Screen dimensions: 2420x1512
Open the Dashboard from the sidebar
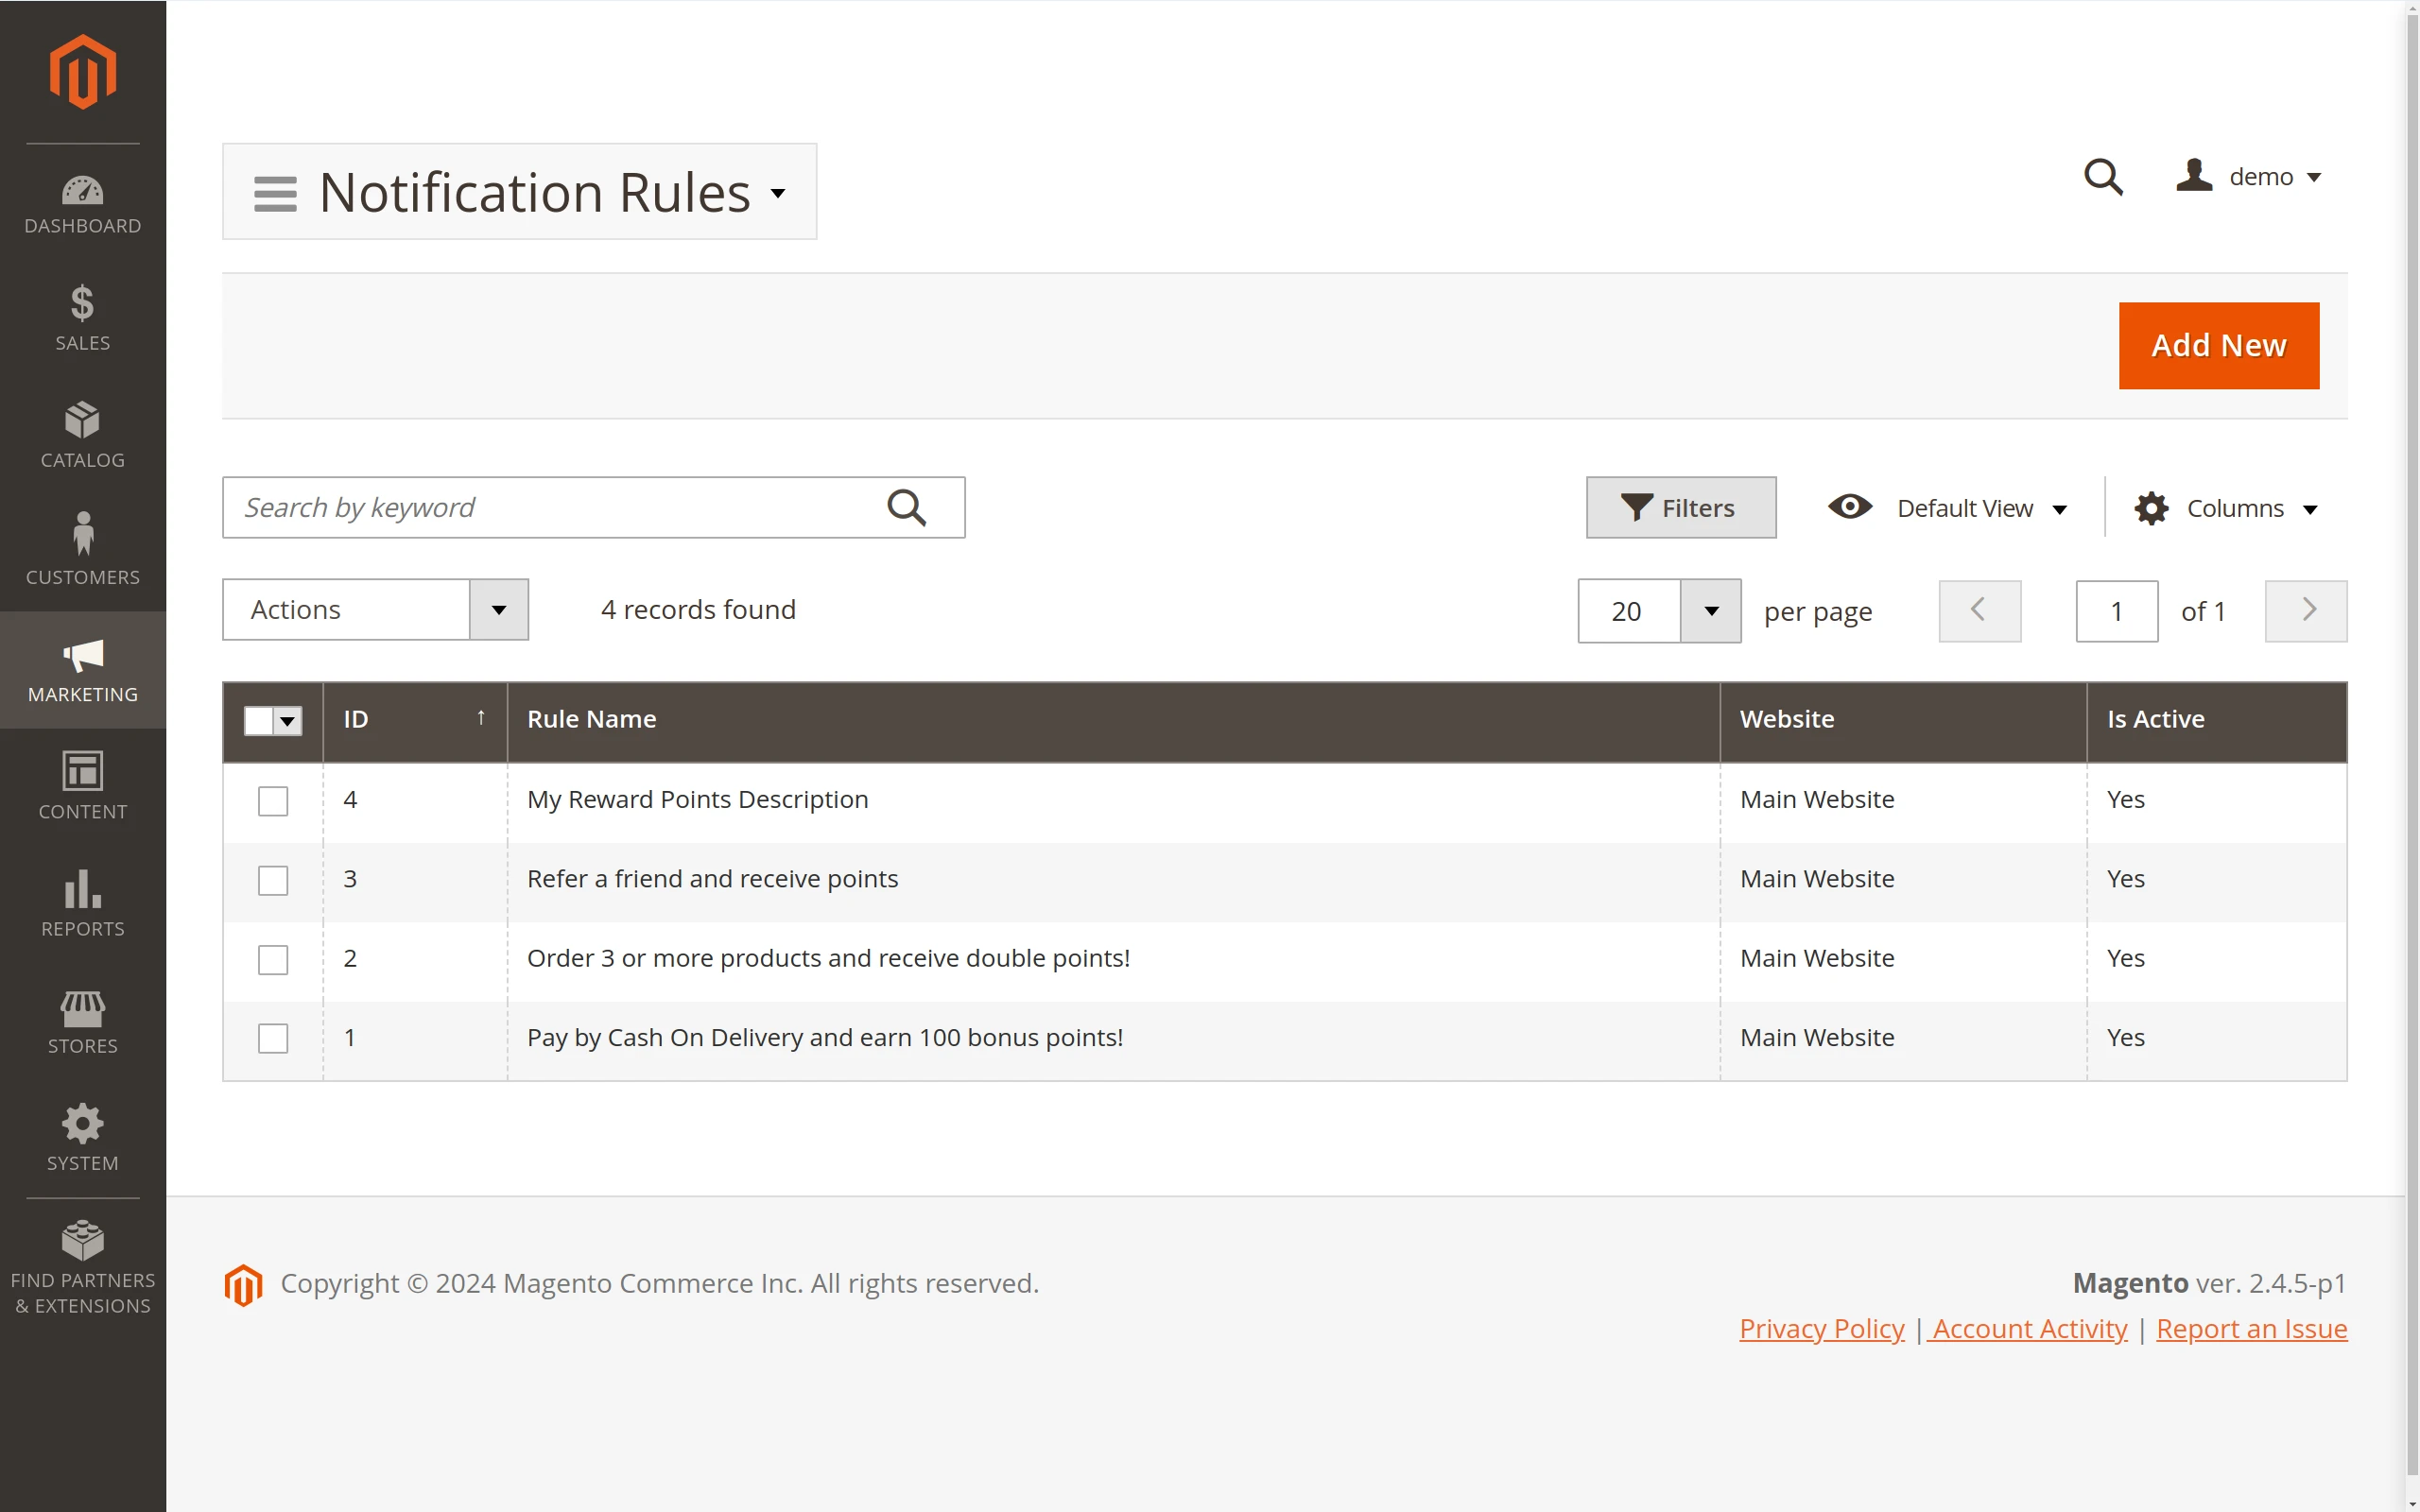click(82, 203)
